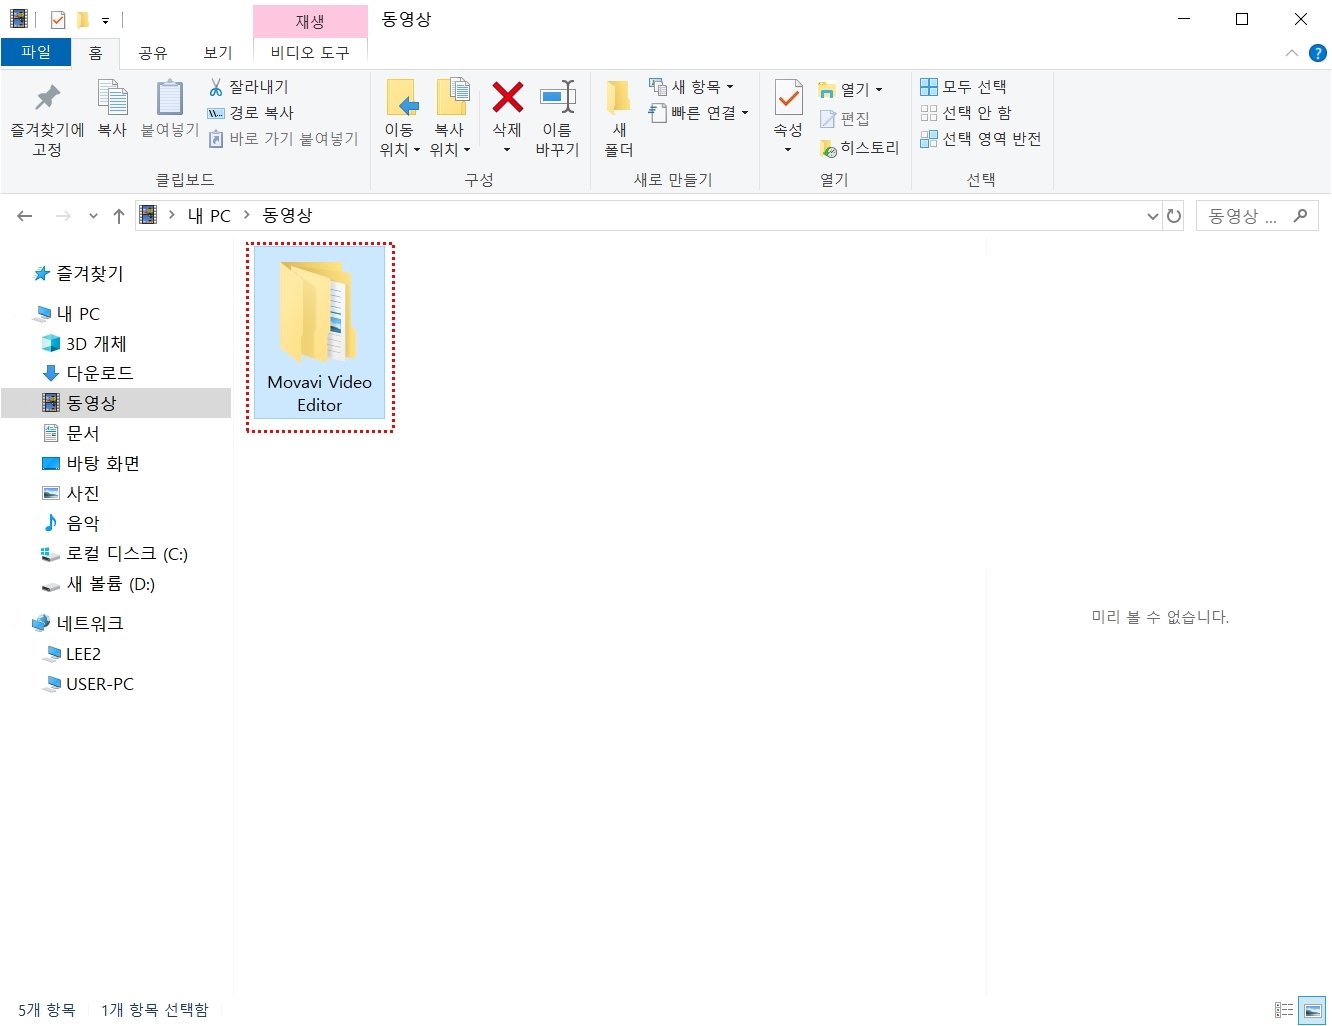Open LEE2 network computer
This screenshot has height=1026, width=1332.
pyautogui.click(x=72, y=654)
